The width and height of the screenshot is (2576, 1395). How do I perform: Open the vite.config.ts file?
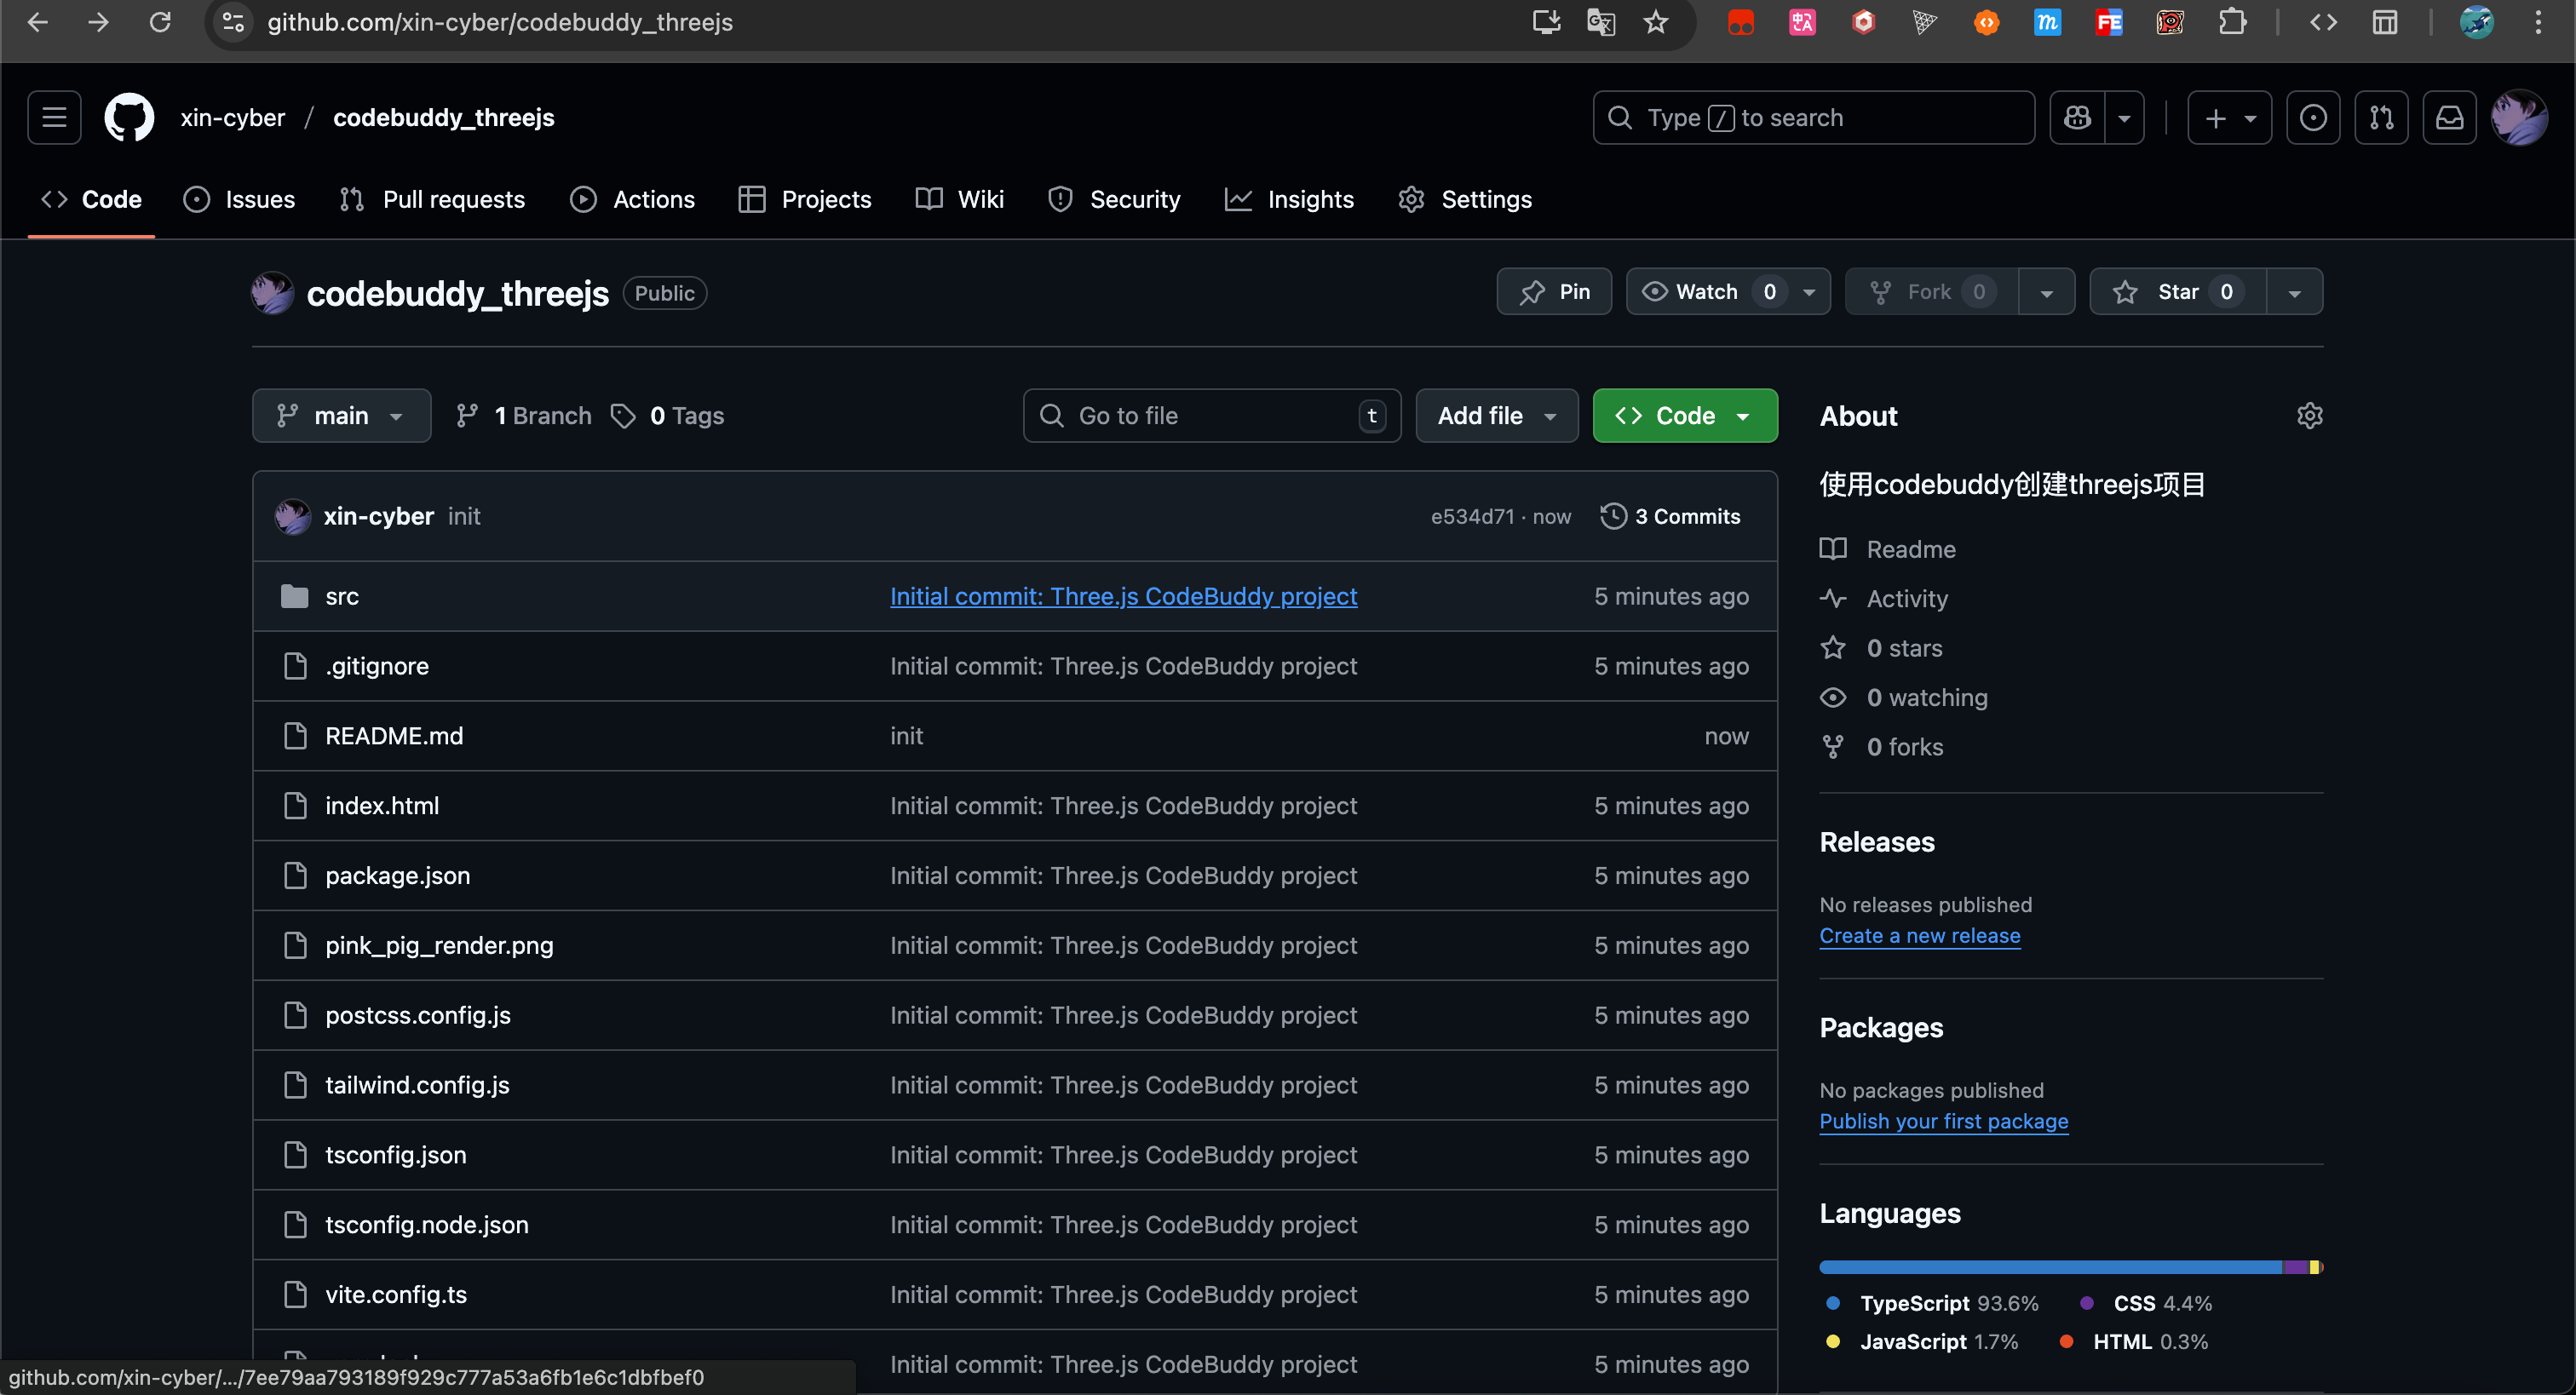click(x=396, y=1295)
